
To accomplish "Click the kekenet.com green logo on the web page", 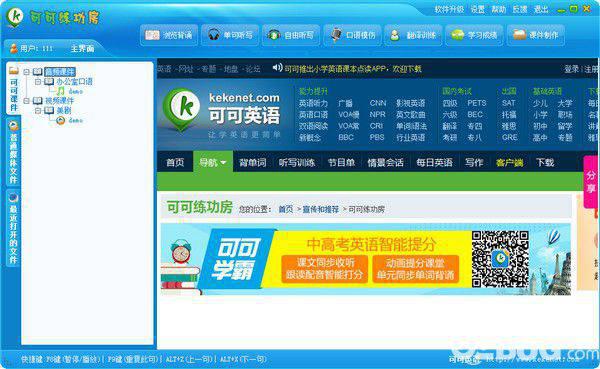I will [x=181, y=109].
